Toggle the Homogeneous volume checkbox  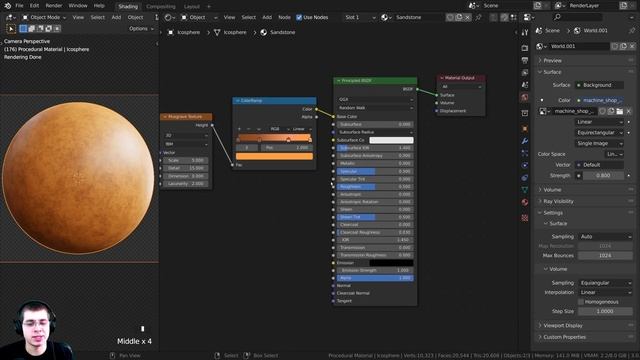point(581,302)
